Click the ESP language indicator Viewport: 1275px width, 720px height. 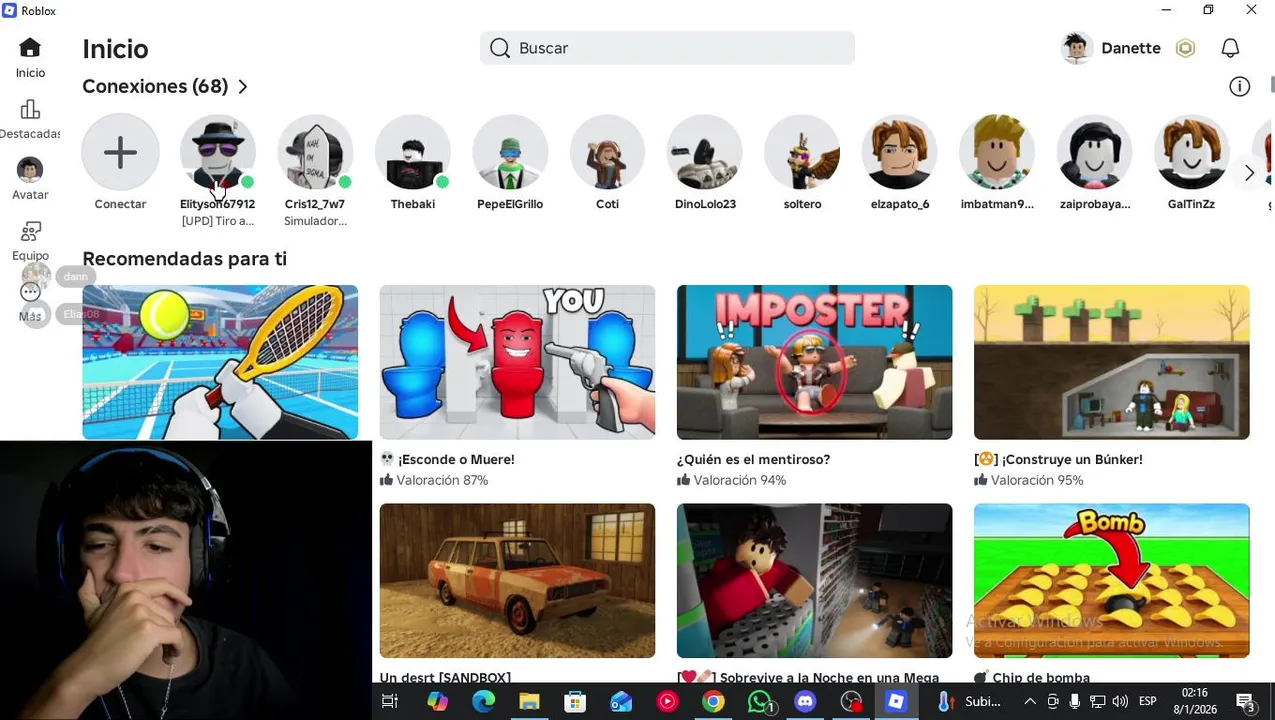coord(1148,702)
